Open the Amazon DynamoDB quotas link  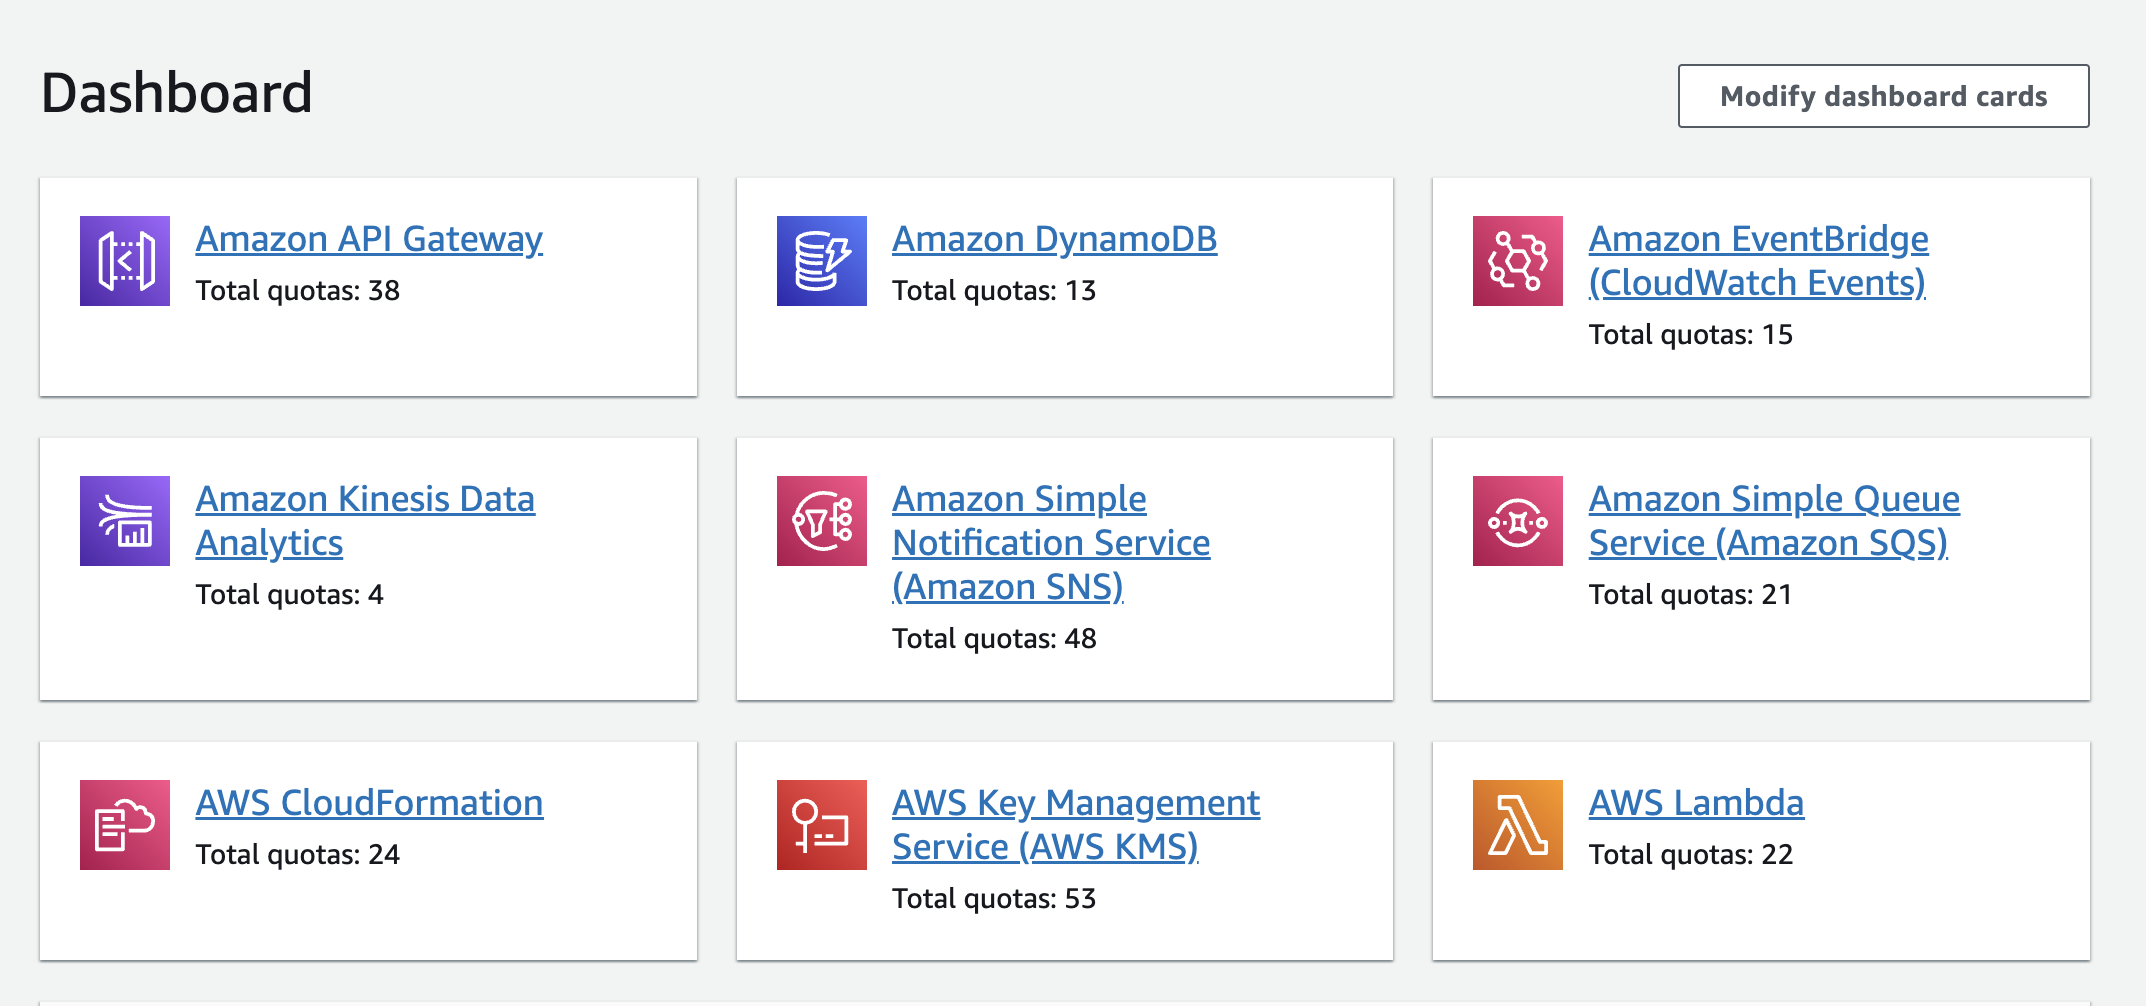(x=1055, y=239)
